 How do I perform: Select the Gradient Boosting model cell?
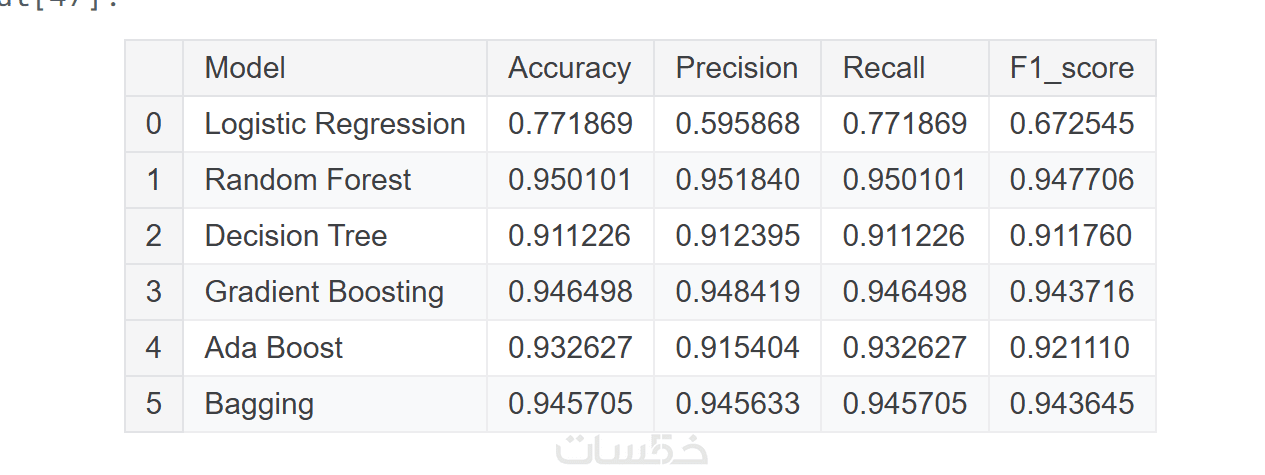point(324,292)
